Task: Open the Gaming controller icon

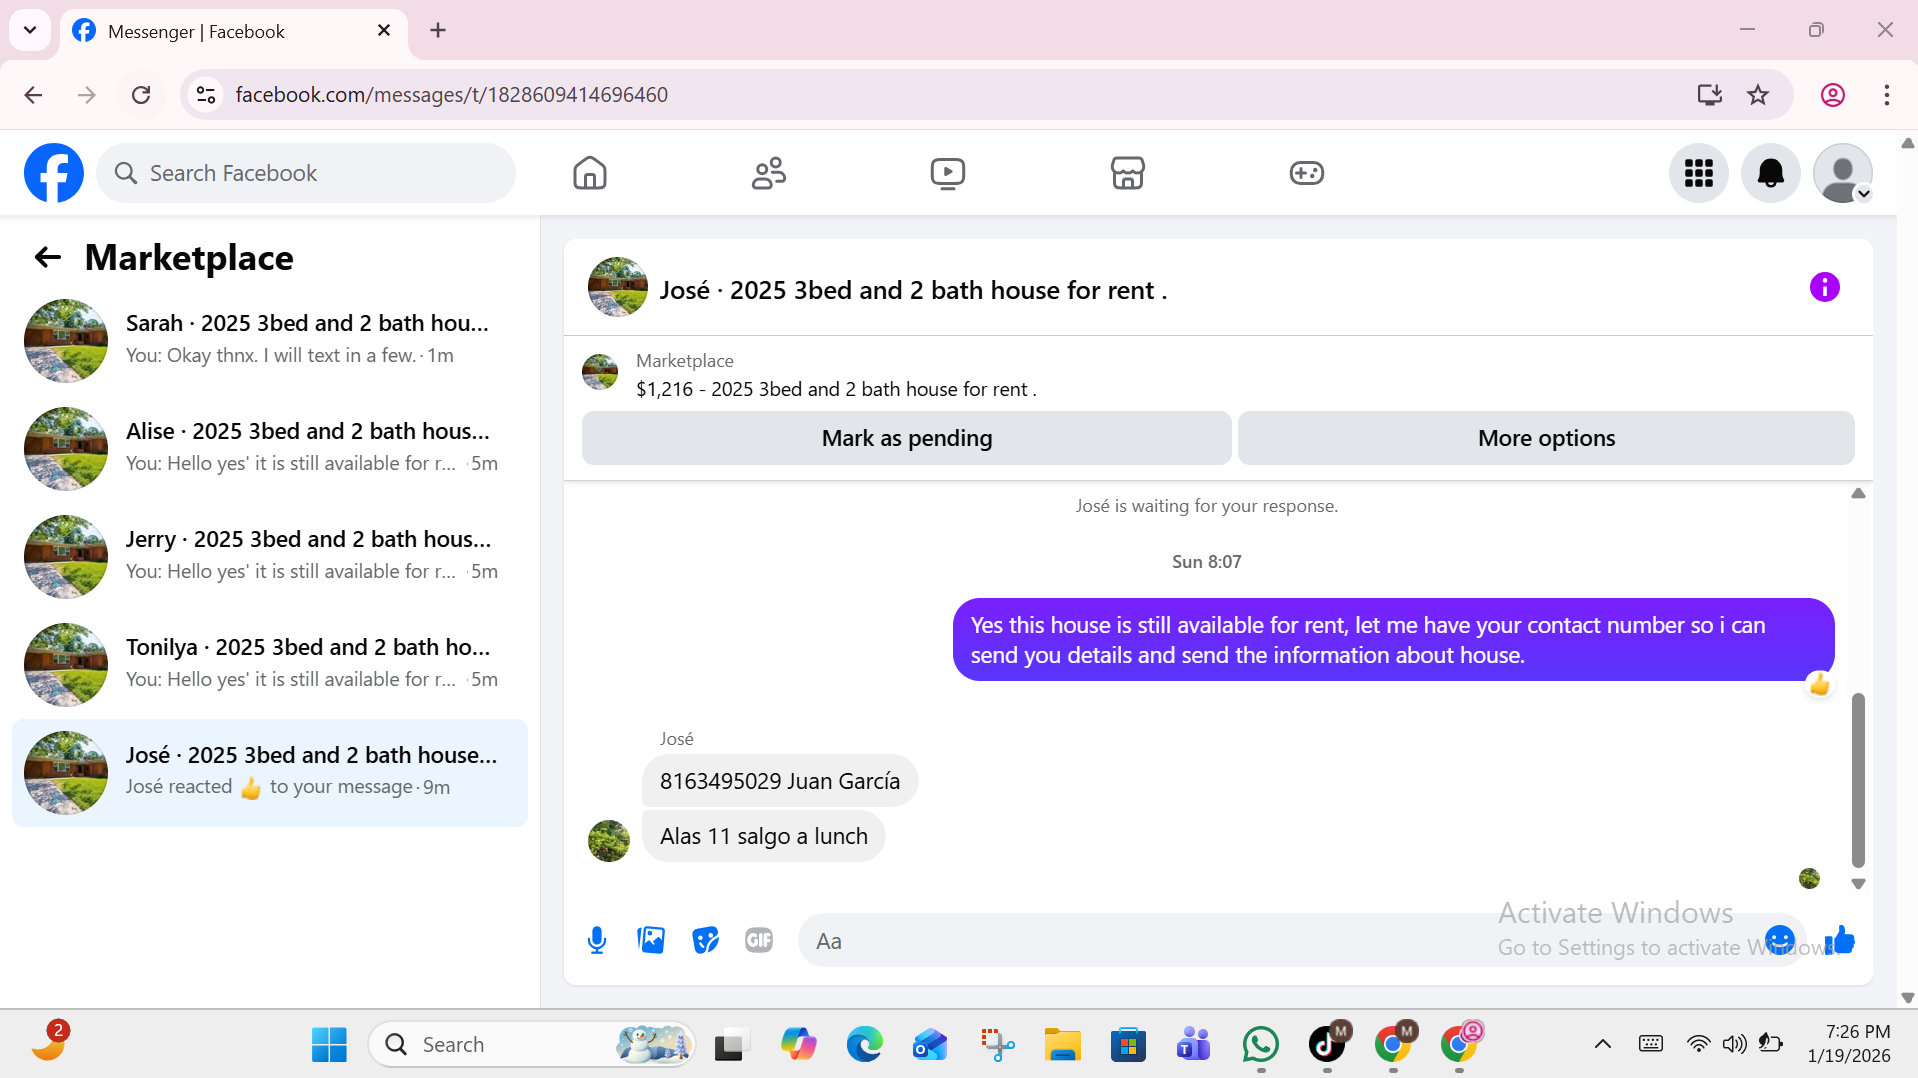Action: point(1306,173)
